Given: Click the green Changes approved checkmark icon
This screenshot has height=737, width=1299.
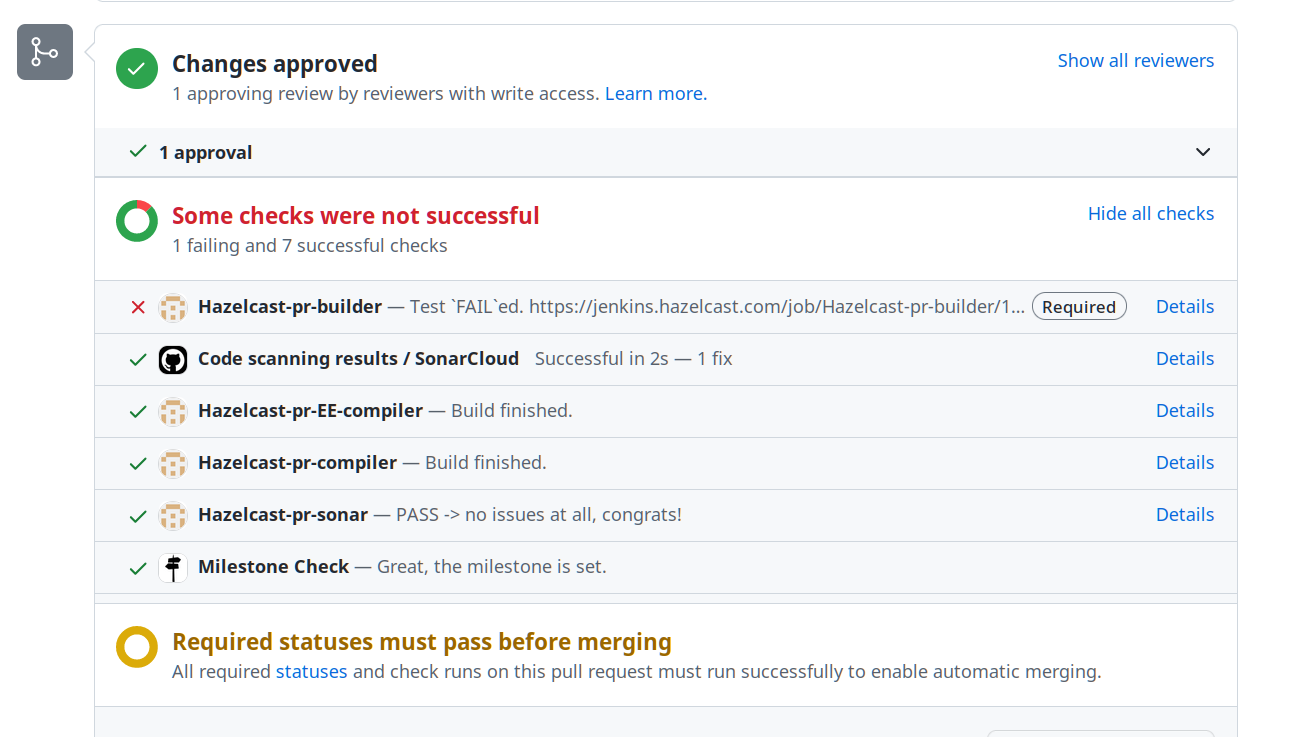Looking at the screenshot, I should [137, 69].
